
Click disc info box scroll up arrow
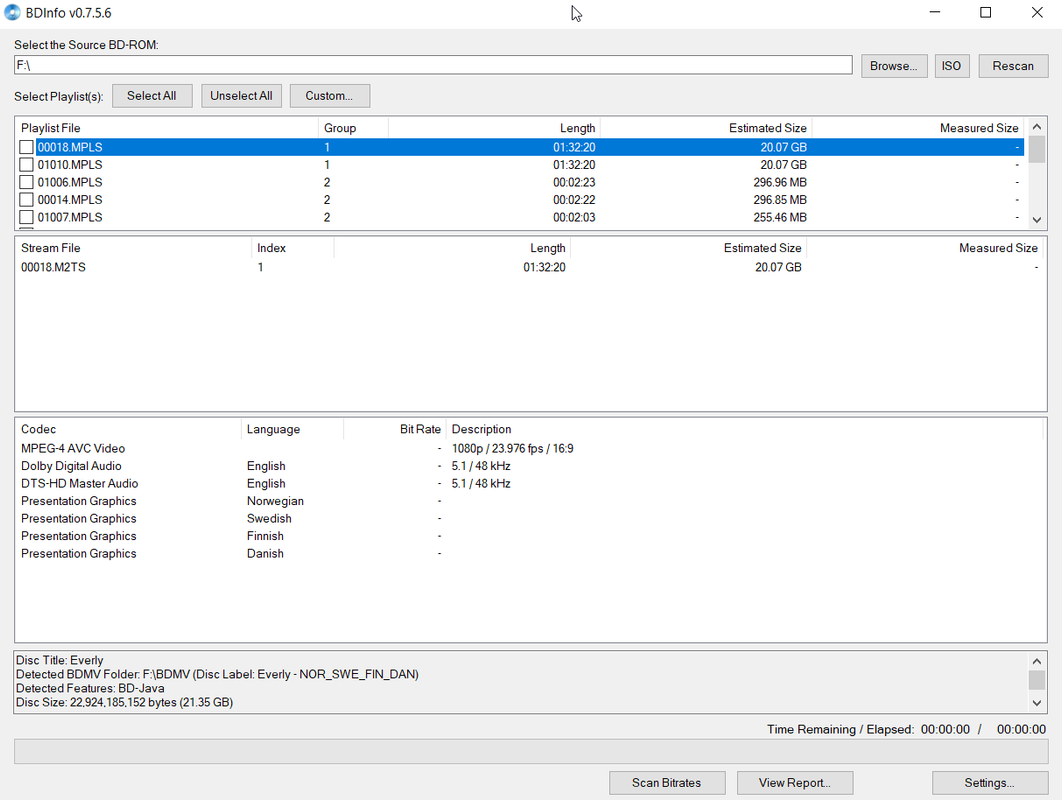(1036, 661)
